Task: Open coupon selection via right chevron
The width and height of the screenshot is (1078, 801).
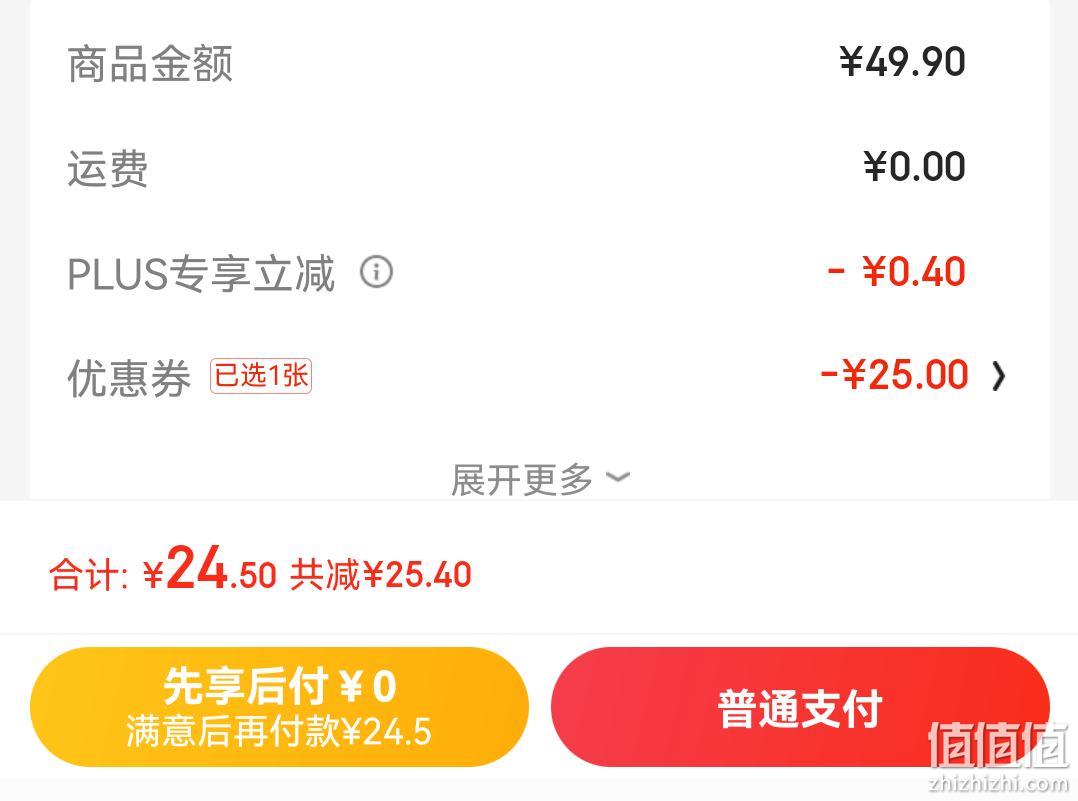Action: [x=999, y=376]
